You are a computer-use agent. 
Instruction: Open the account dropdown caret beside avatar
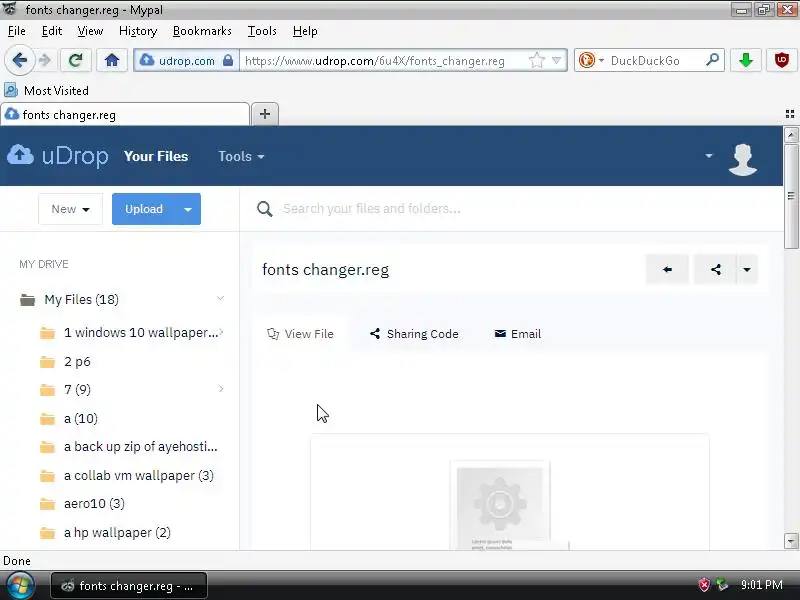pos(709,156)
